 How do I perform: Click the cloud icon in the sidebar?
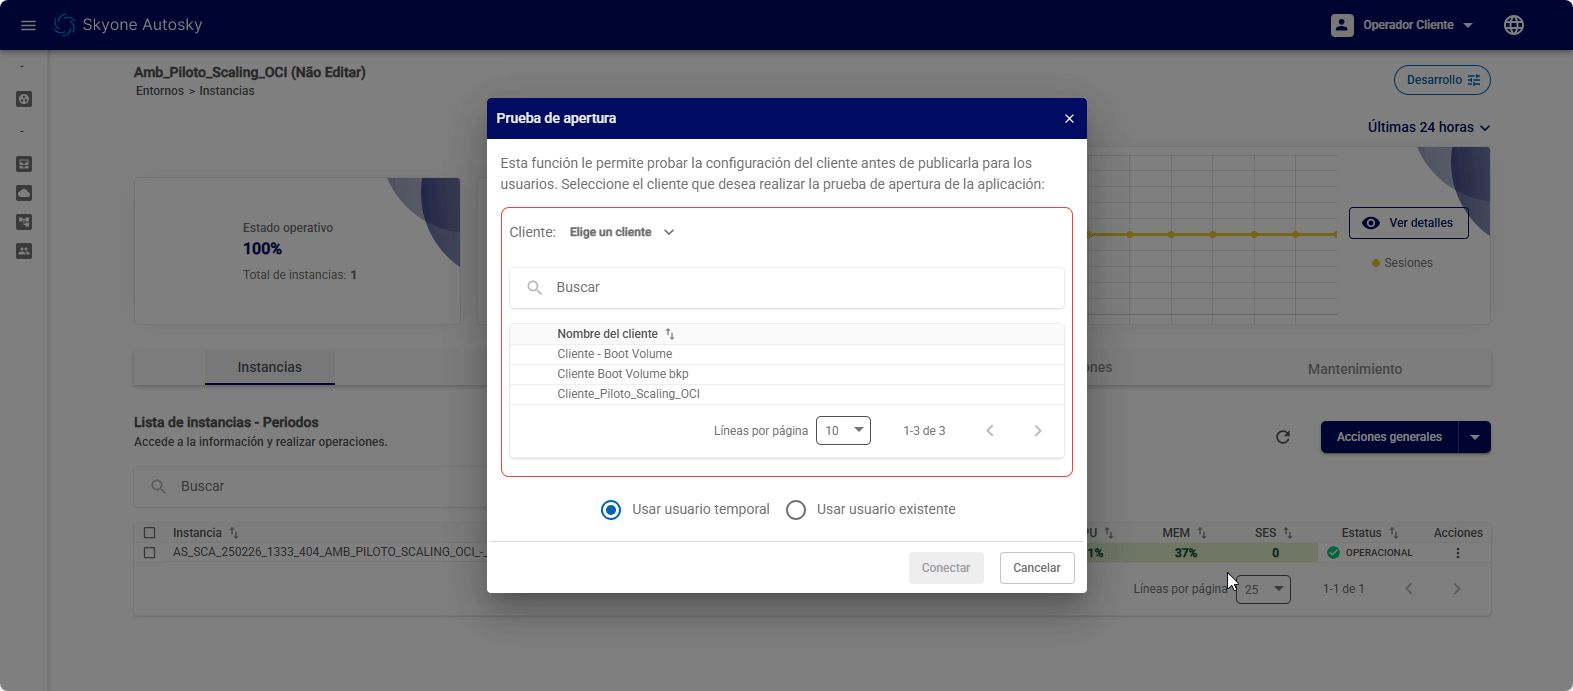pyautogui.click(x=24, y=193)
